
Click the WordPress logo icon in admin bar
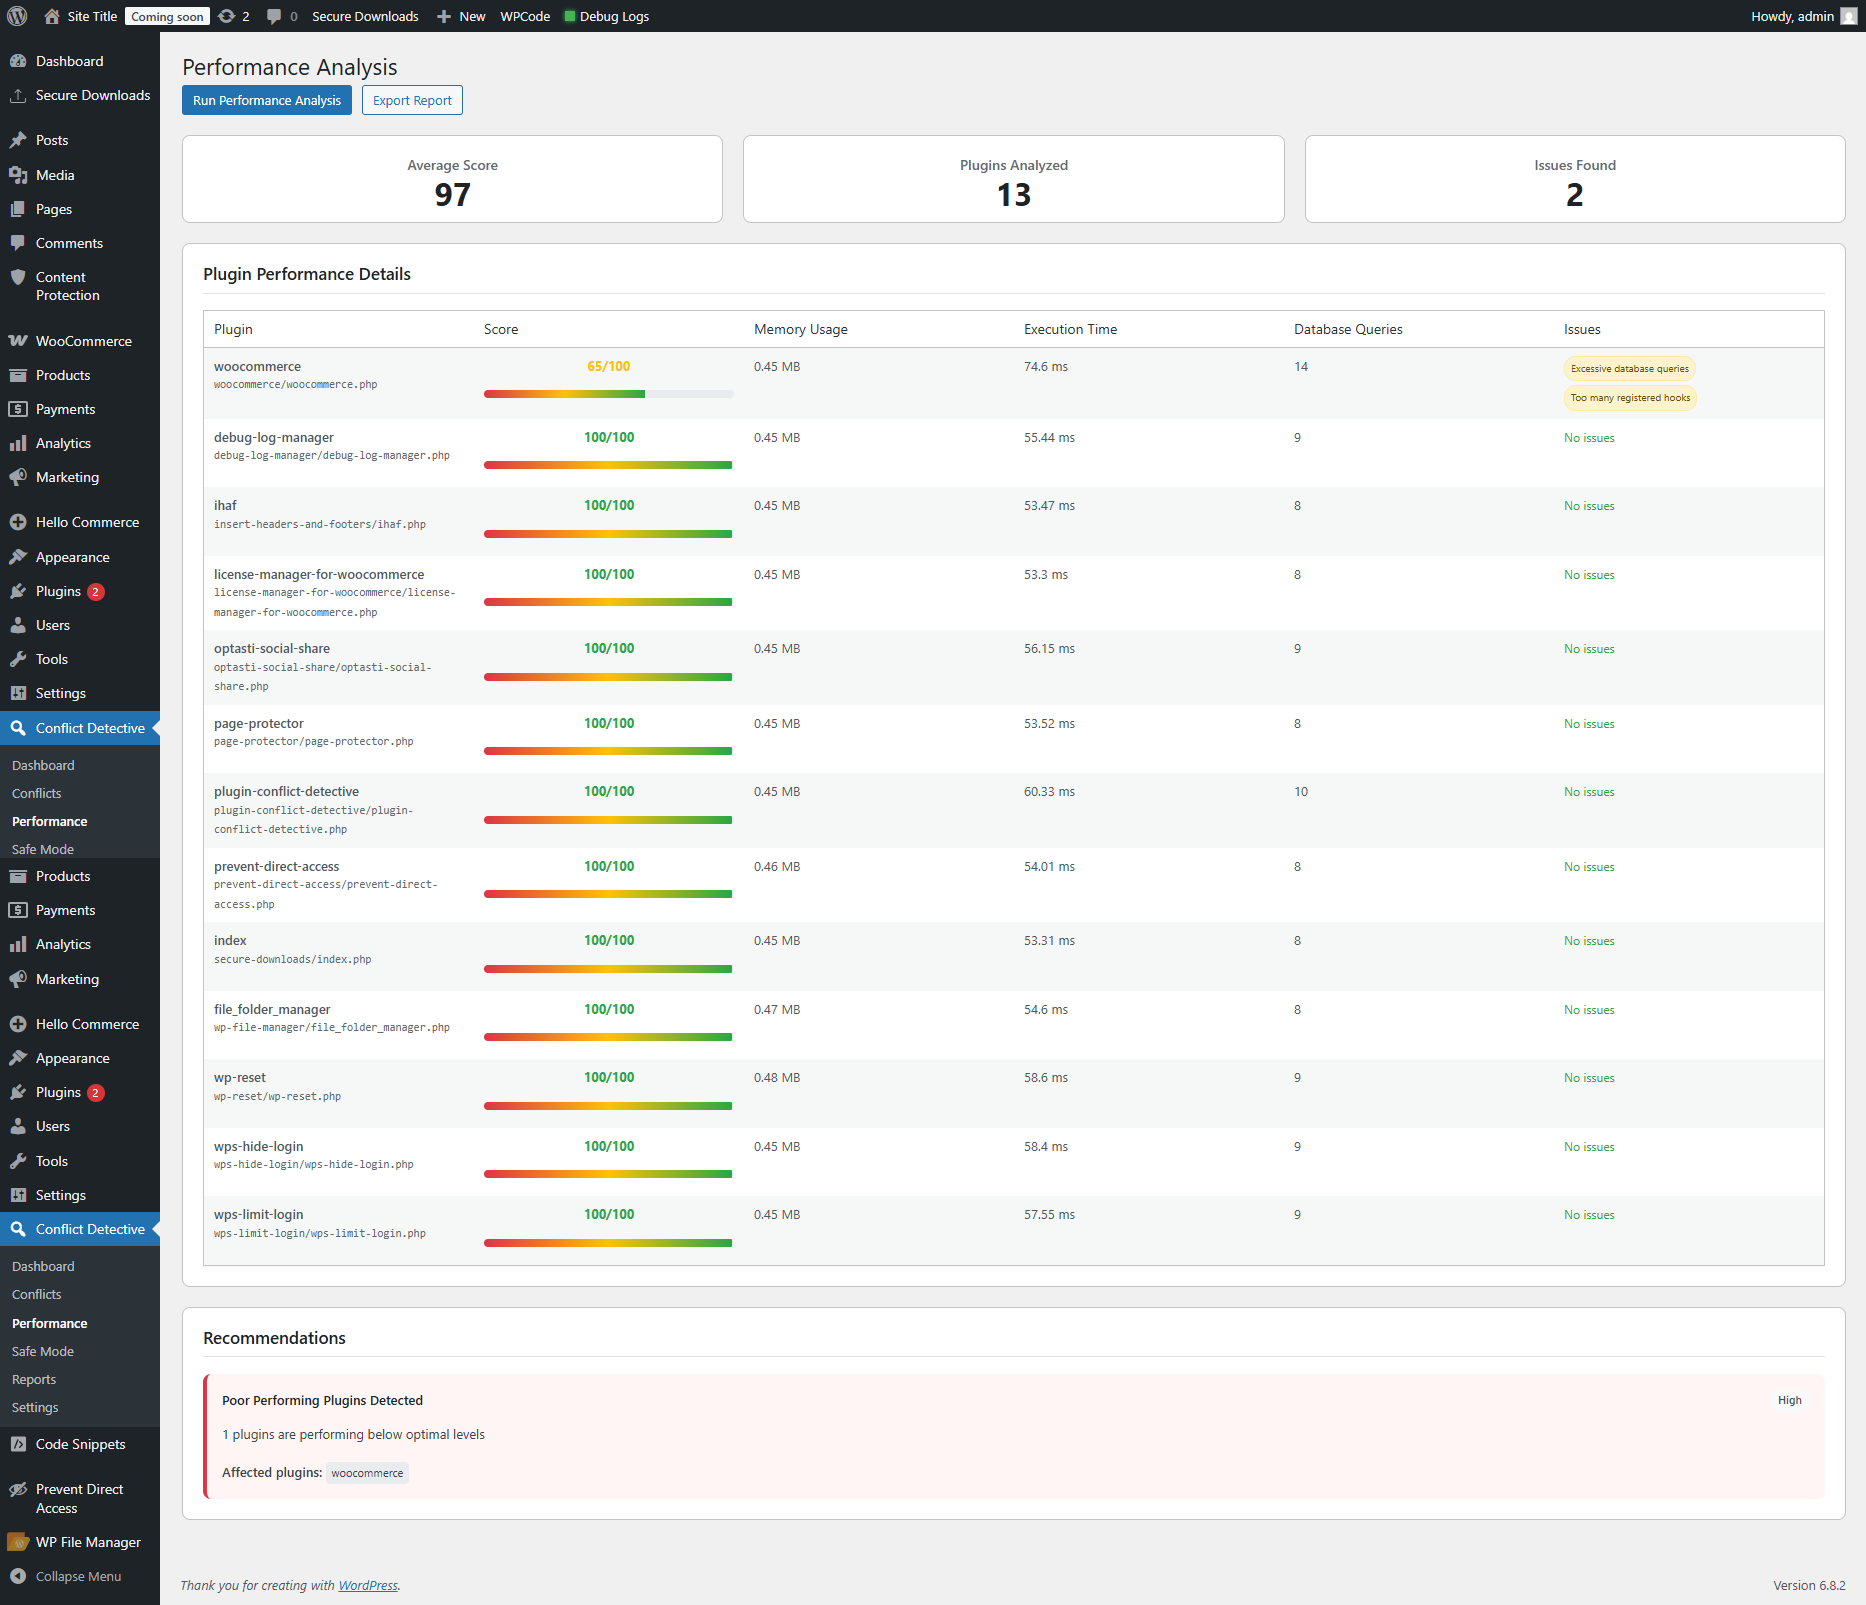click(17, 16)
